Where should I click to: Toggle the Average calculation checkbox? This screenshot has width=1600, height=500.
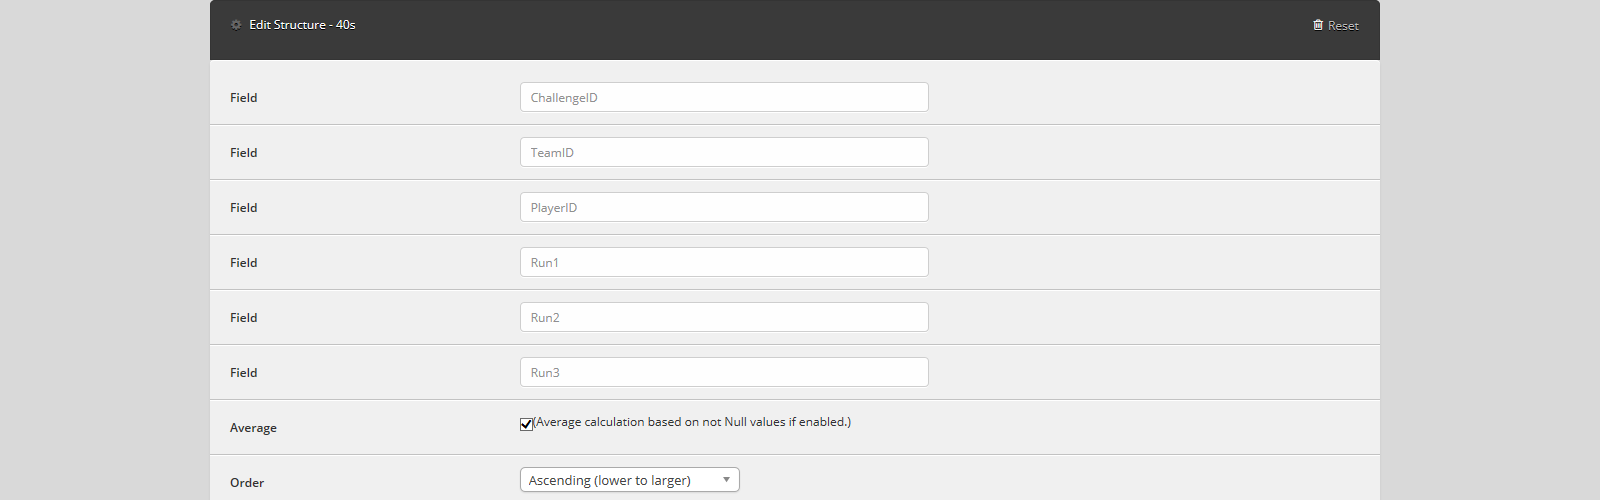tap(526, 424)
